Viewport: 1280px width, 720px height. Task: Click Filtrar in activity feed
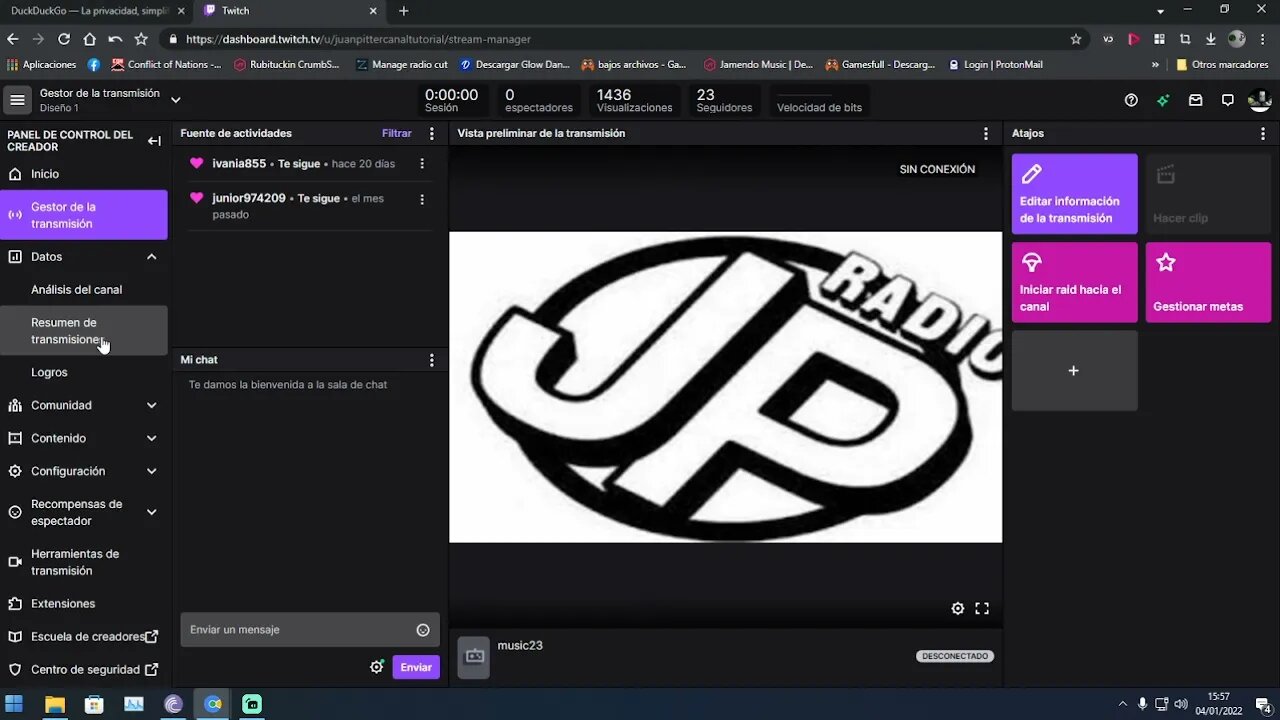click(397, 133)
